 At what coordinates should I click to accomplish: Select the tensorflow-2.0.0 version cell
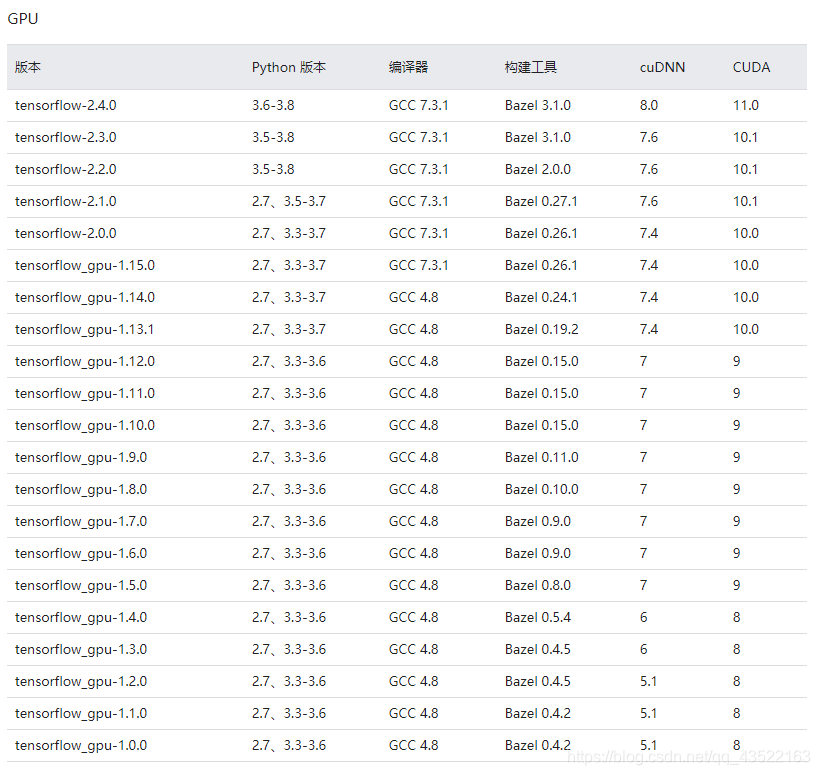click(65, 233)
